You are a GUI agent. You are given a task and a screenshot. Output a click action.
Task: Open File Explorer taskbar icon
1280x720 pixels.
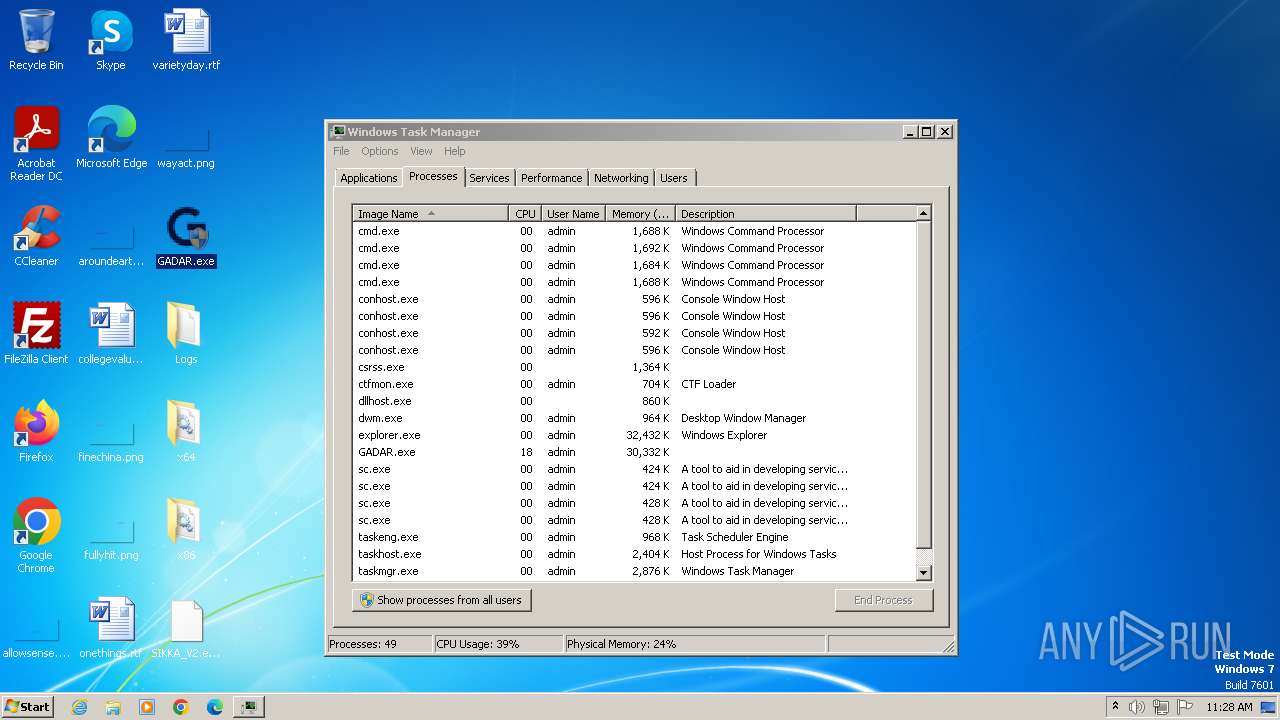(113, 707)
